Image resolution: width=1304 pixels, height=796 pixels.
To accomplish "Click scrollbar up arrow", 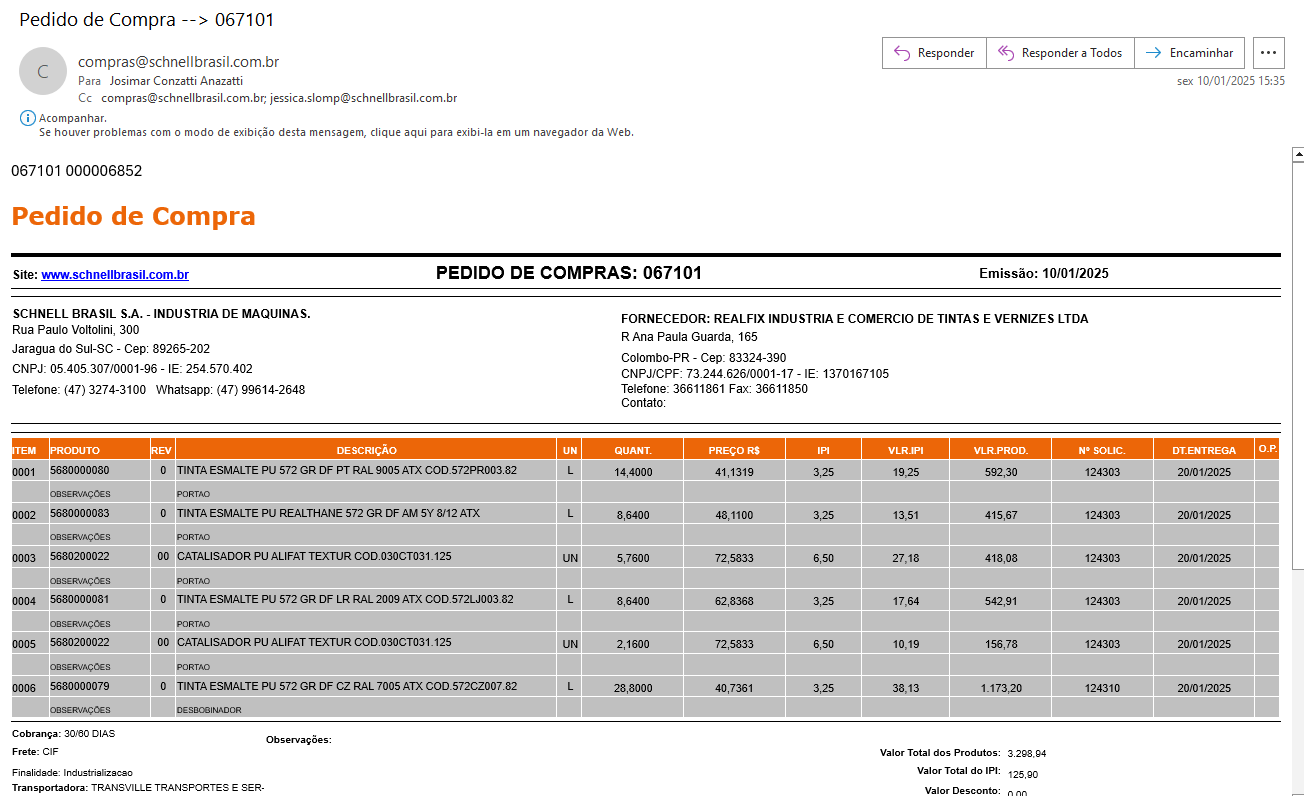I will tap(1297, 156).
